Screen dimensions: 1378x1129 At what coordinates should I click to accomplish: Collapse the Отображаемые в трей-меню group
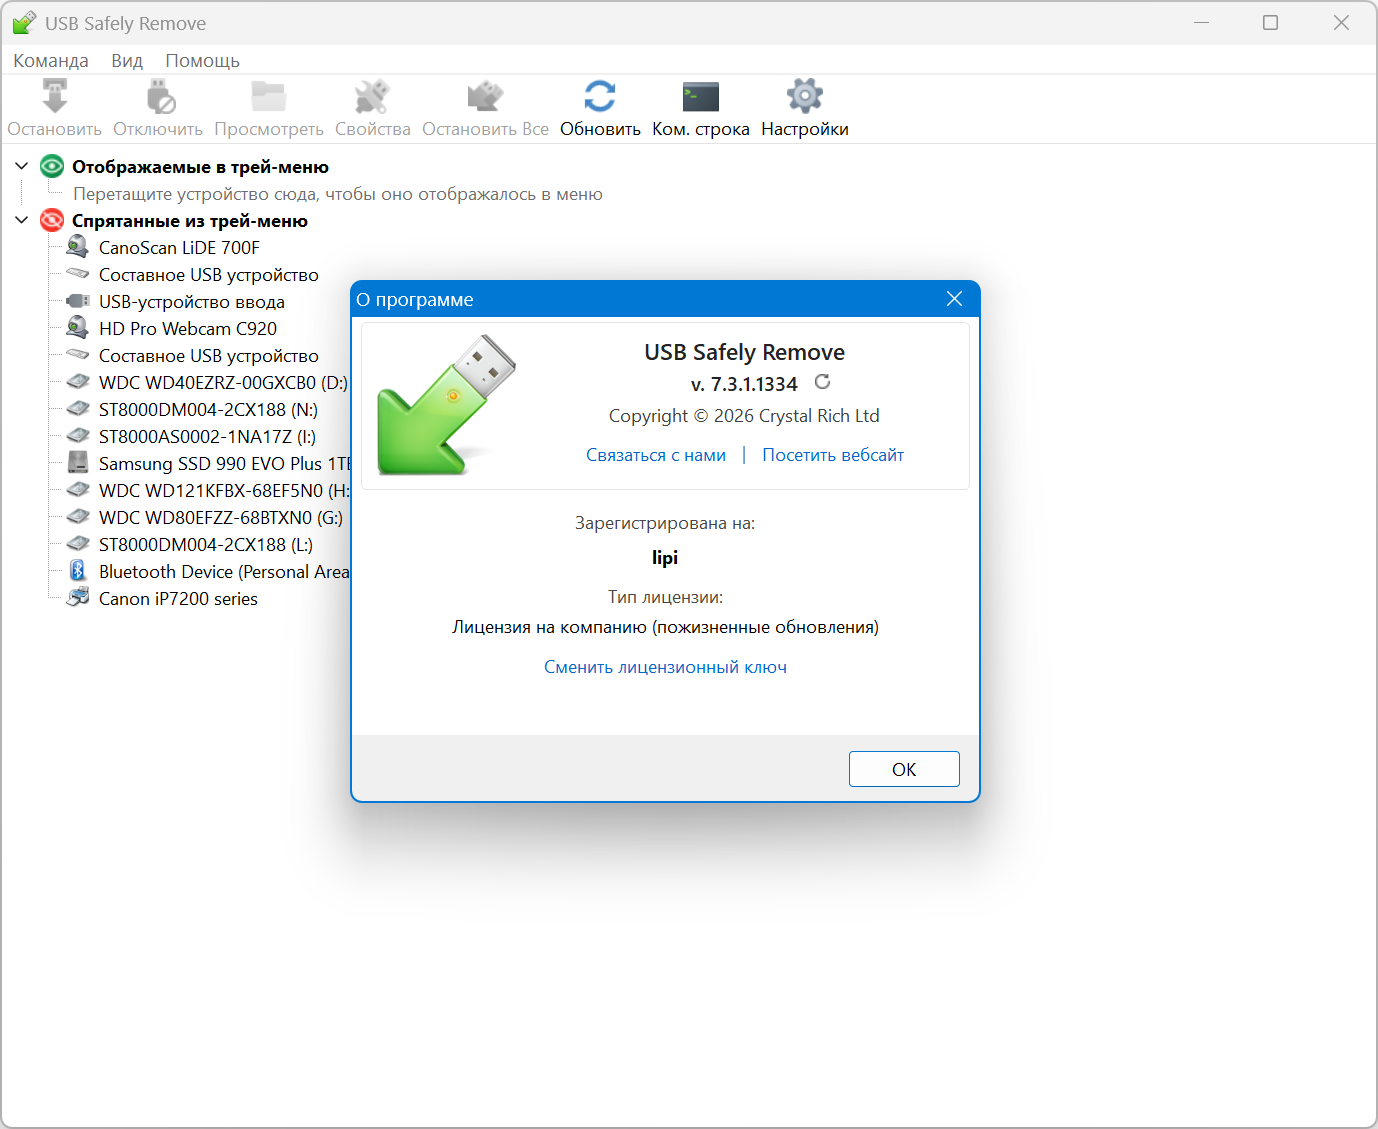(x=21, y=166)
